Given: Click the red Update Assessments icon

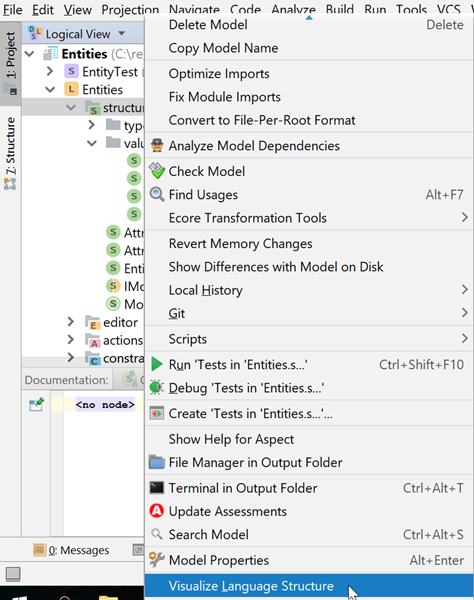Looking at the screenshot, I should pyautogui.click(x=157, y=511).
